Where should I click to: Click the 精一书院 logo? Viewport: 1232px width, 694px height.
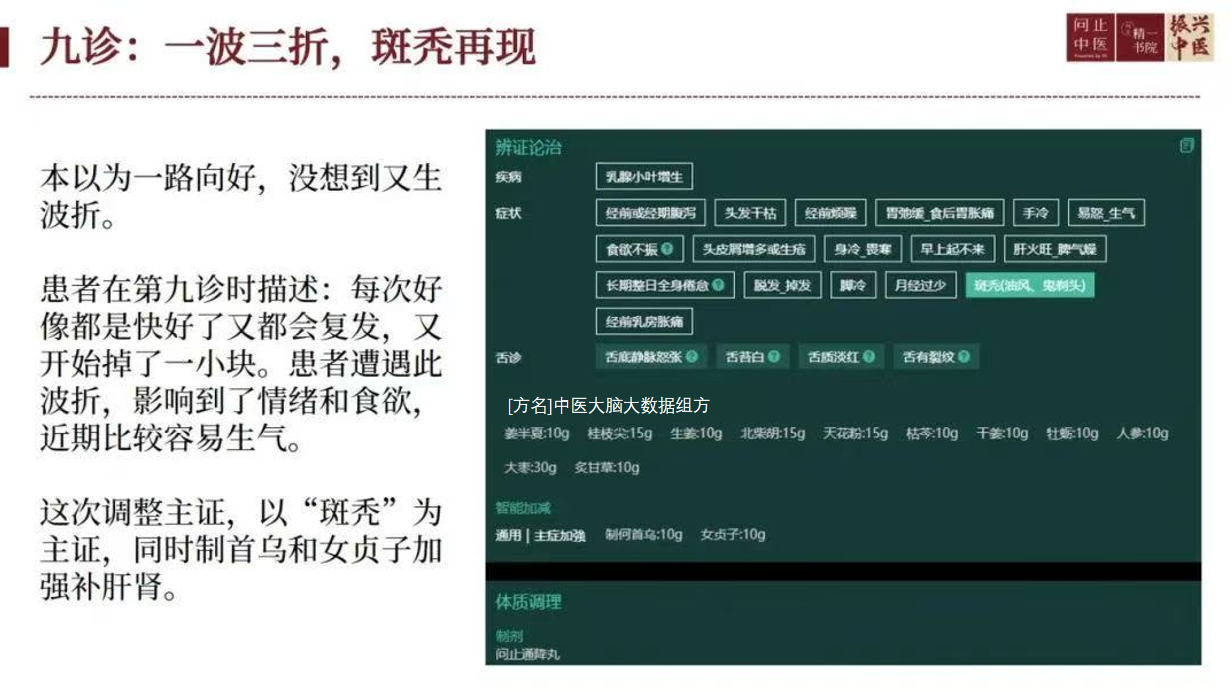click(1140, 37)
